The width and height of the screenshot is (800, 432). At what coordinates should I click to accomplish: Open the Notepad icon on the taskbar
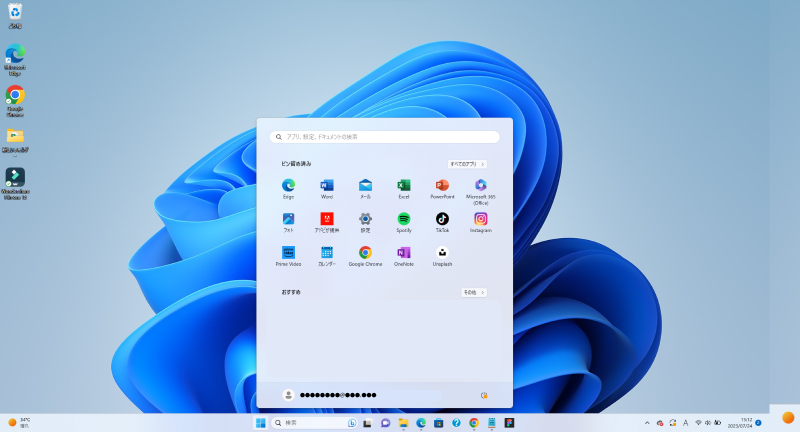coord(491,423)
